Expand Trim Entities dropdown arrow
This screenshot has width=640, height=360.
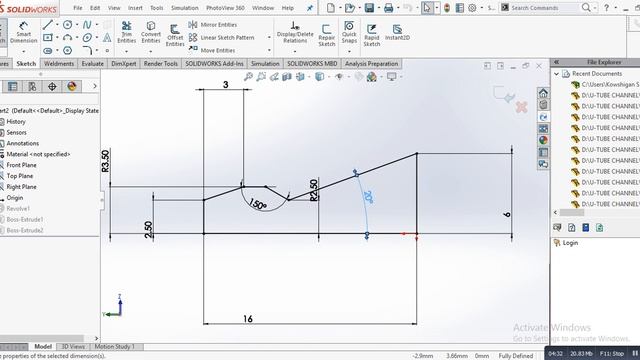127,51
